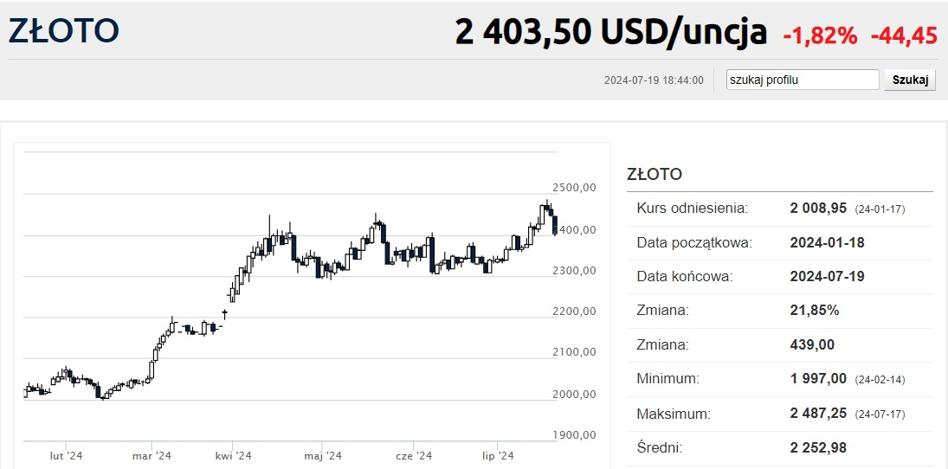Image resolution: width=948 pixels, height=469 pixels.
Task: Click the 2024-07-19 18:44:00 timestamp
Action: click(654, 81)
